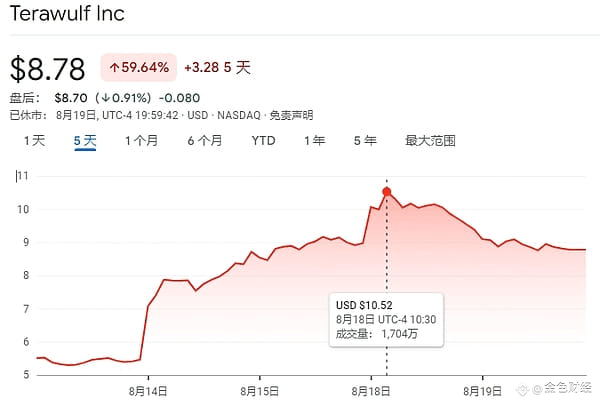This screenshot has width=600, height=406.
Task: Click the 8月19日 axis date label
Action: coord(483,391)
